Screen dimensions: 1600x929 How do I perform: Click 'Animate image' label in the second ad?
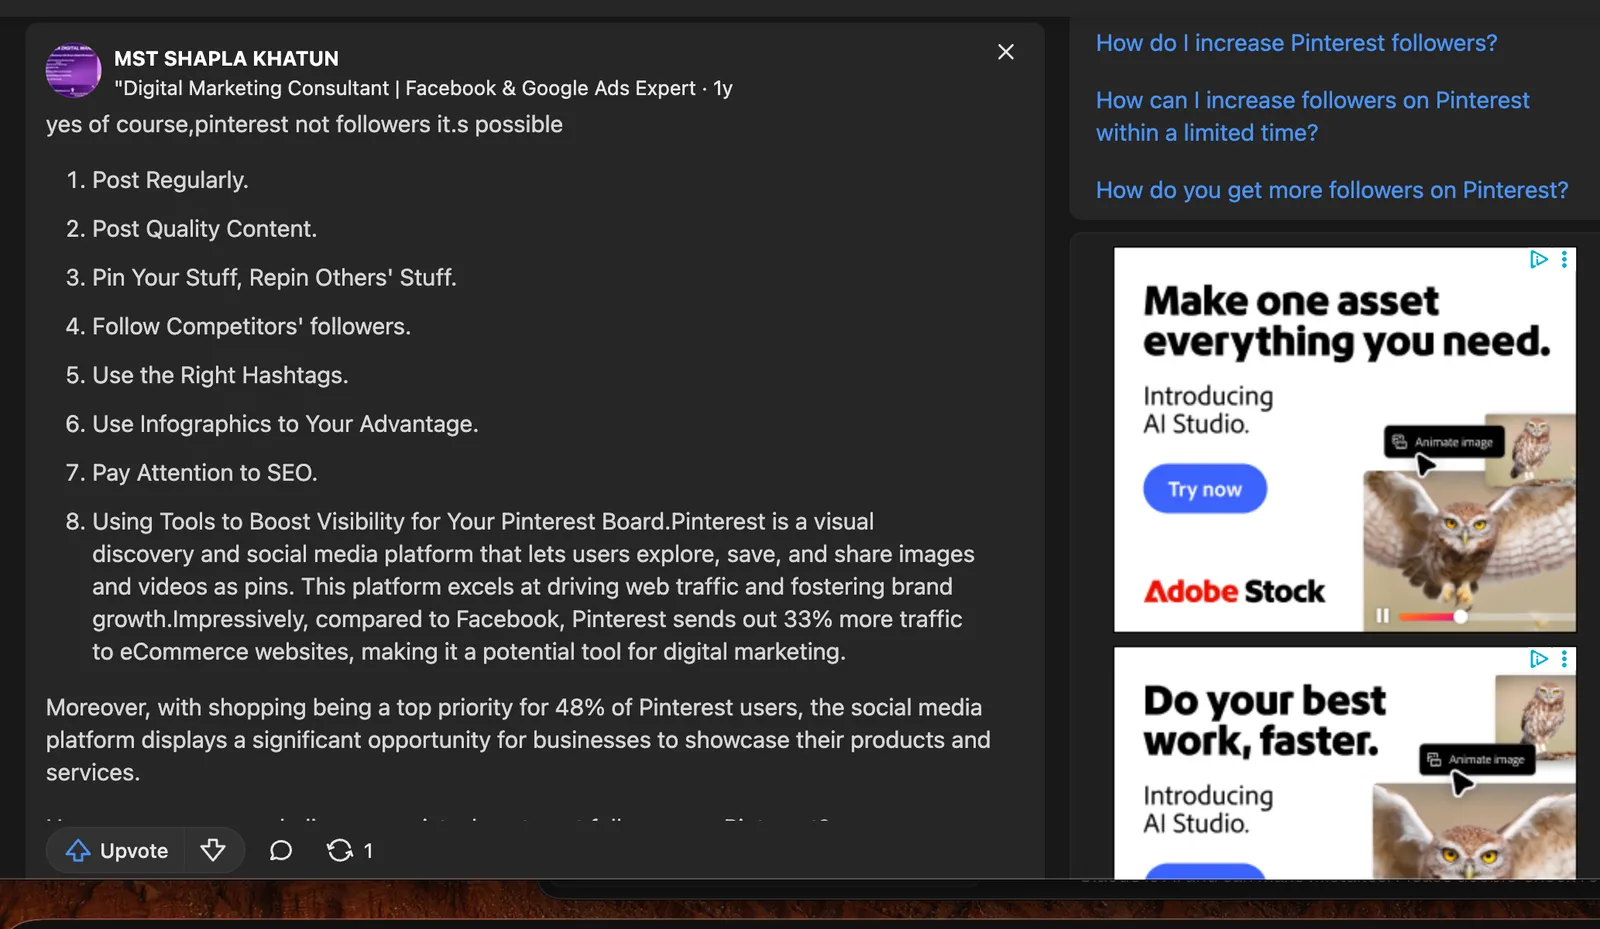1477,760
